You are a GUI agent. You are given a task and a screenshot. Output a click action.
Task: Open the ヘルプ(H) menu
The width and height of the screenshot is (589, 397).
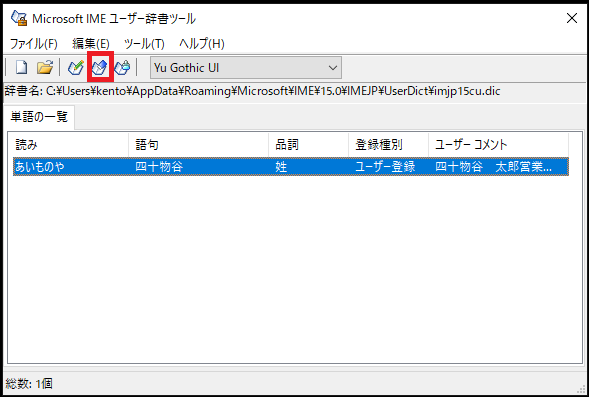(202, 44)
